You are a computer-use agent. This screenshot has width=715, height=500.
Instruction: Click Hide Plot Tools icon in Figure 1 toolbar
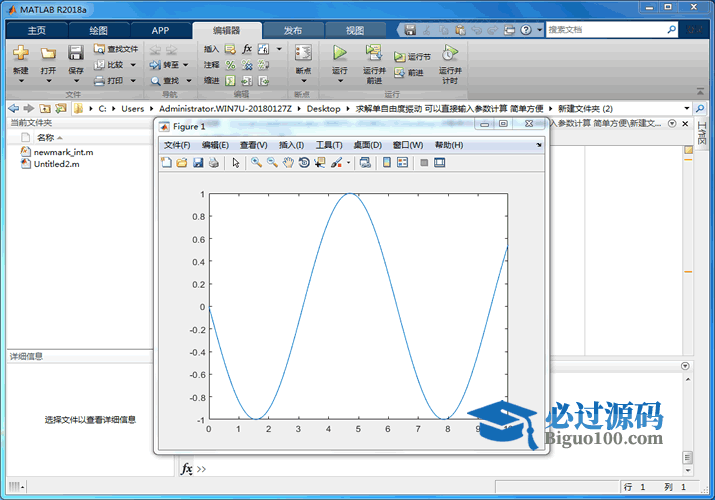coord(424,163)
